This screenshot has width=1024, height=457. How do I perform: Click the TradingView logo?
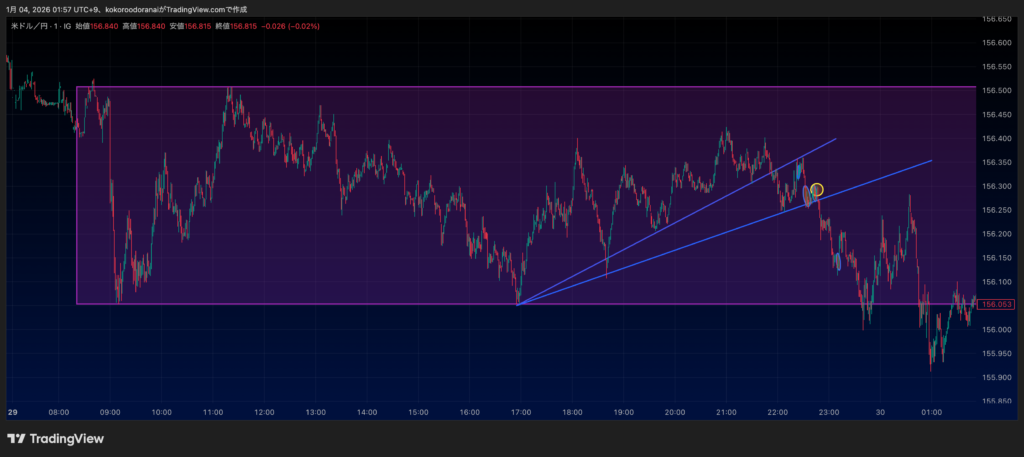(55, 438)
